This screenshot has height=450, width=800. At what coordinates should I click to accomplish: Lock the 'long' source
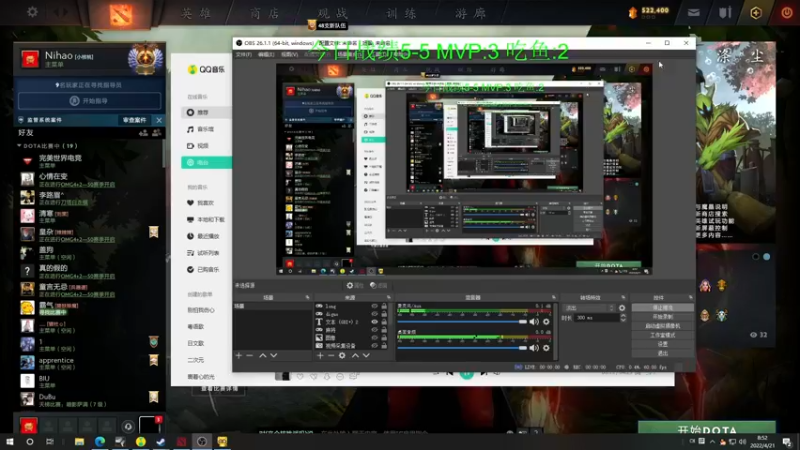click(x=384, y=306)
